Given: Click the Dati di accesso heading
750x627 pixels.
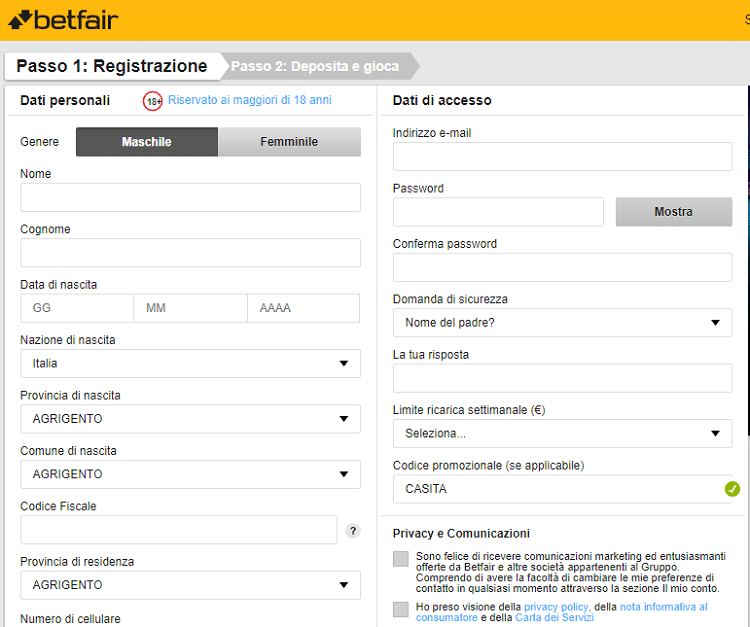Looking at the screenshot, I should coord(442,100).
